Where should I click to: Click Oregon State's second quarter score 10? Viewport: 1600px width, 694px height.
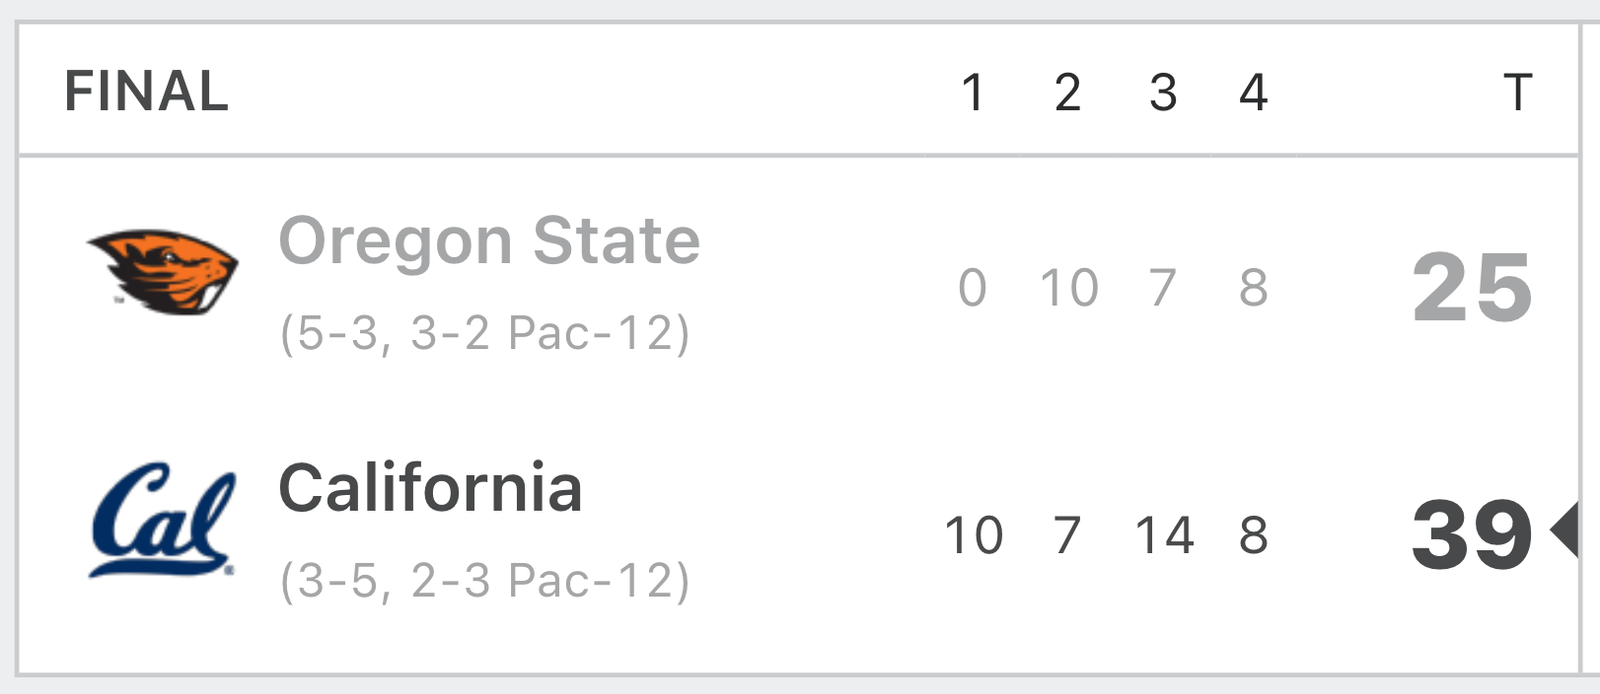[x=1069, y=288]
